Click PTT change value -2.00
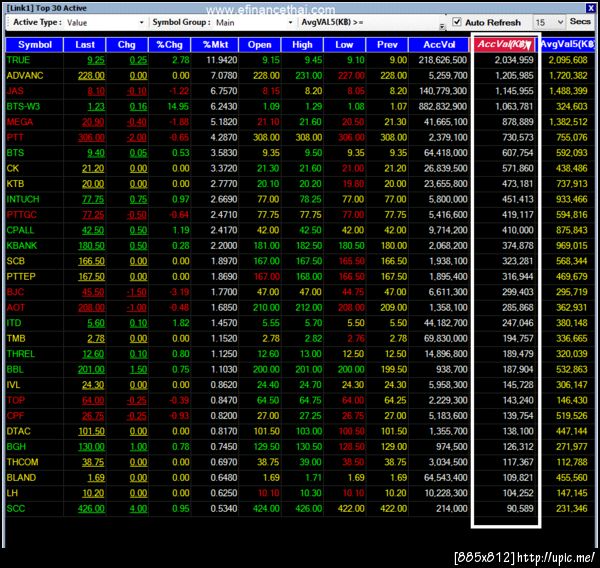Image resolution: width=600 pixels, height=568 pixels. 137,137
